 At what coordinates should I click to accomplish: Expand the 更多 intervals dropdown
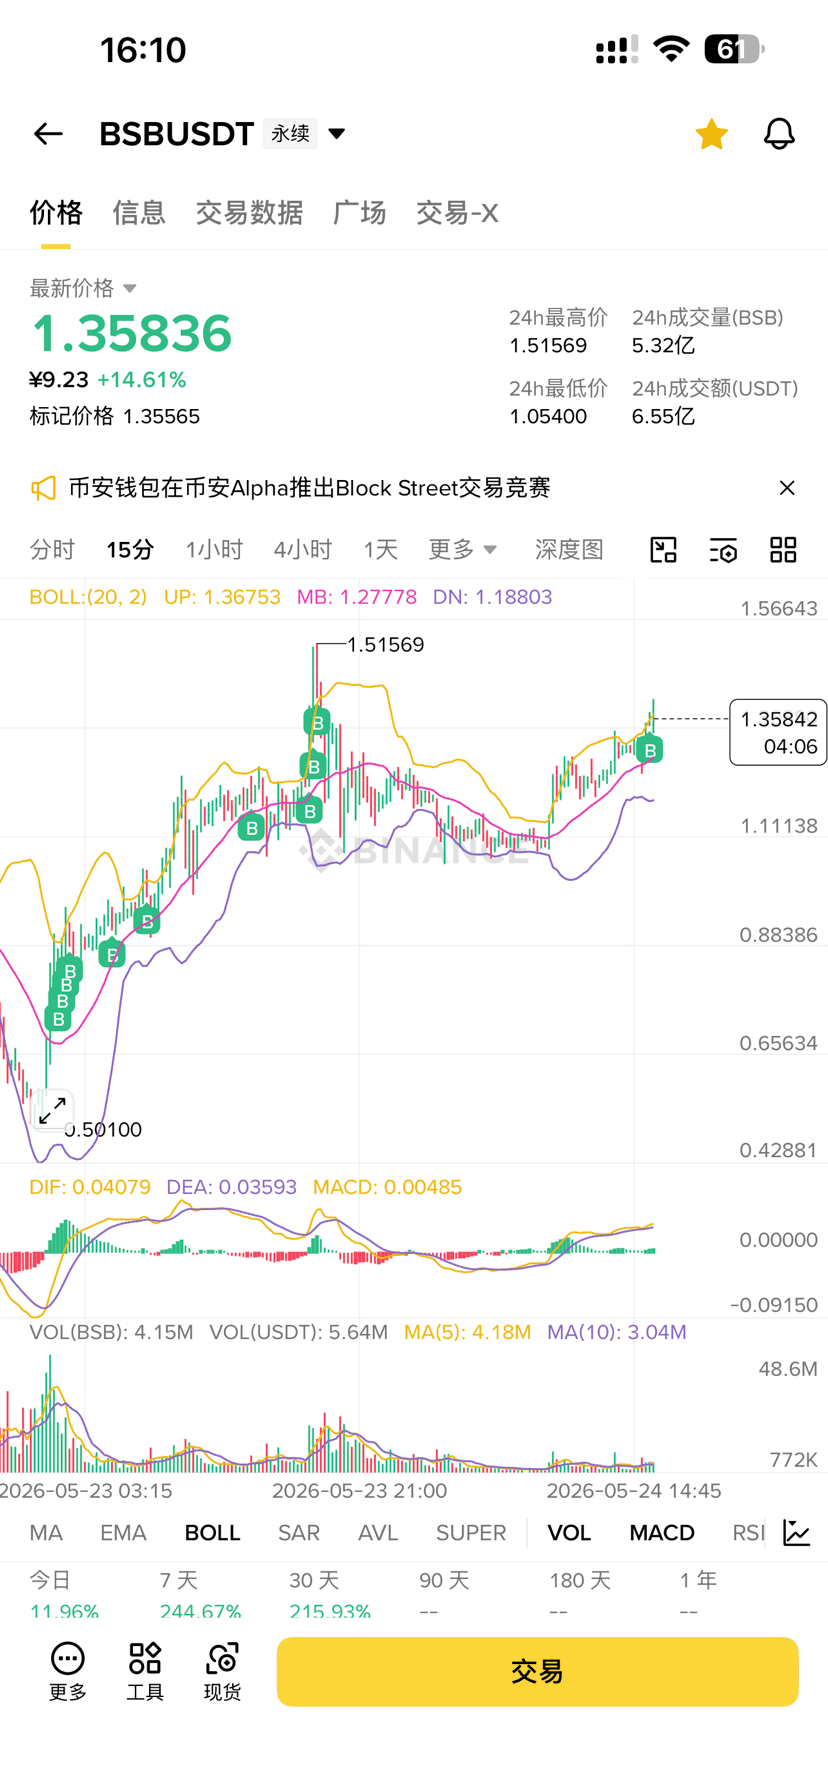[x=463, y=550]
